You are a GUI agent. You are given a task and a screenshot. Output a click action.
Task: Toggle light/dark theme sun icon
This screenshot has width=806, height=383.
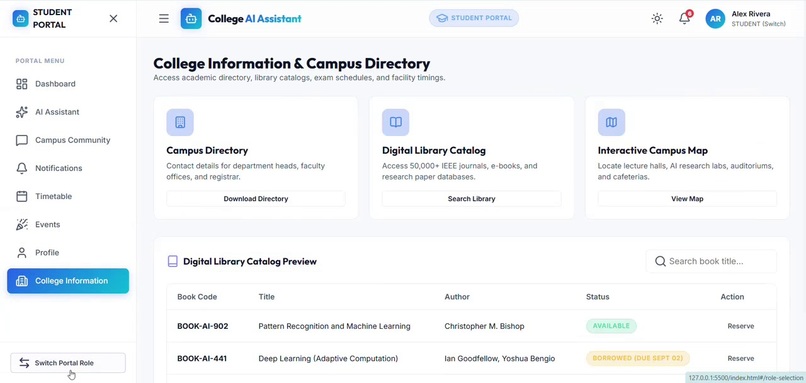point(657,19)
